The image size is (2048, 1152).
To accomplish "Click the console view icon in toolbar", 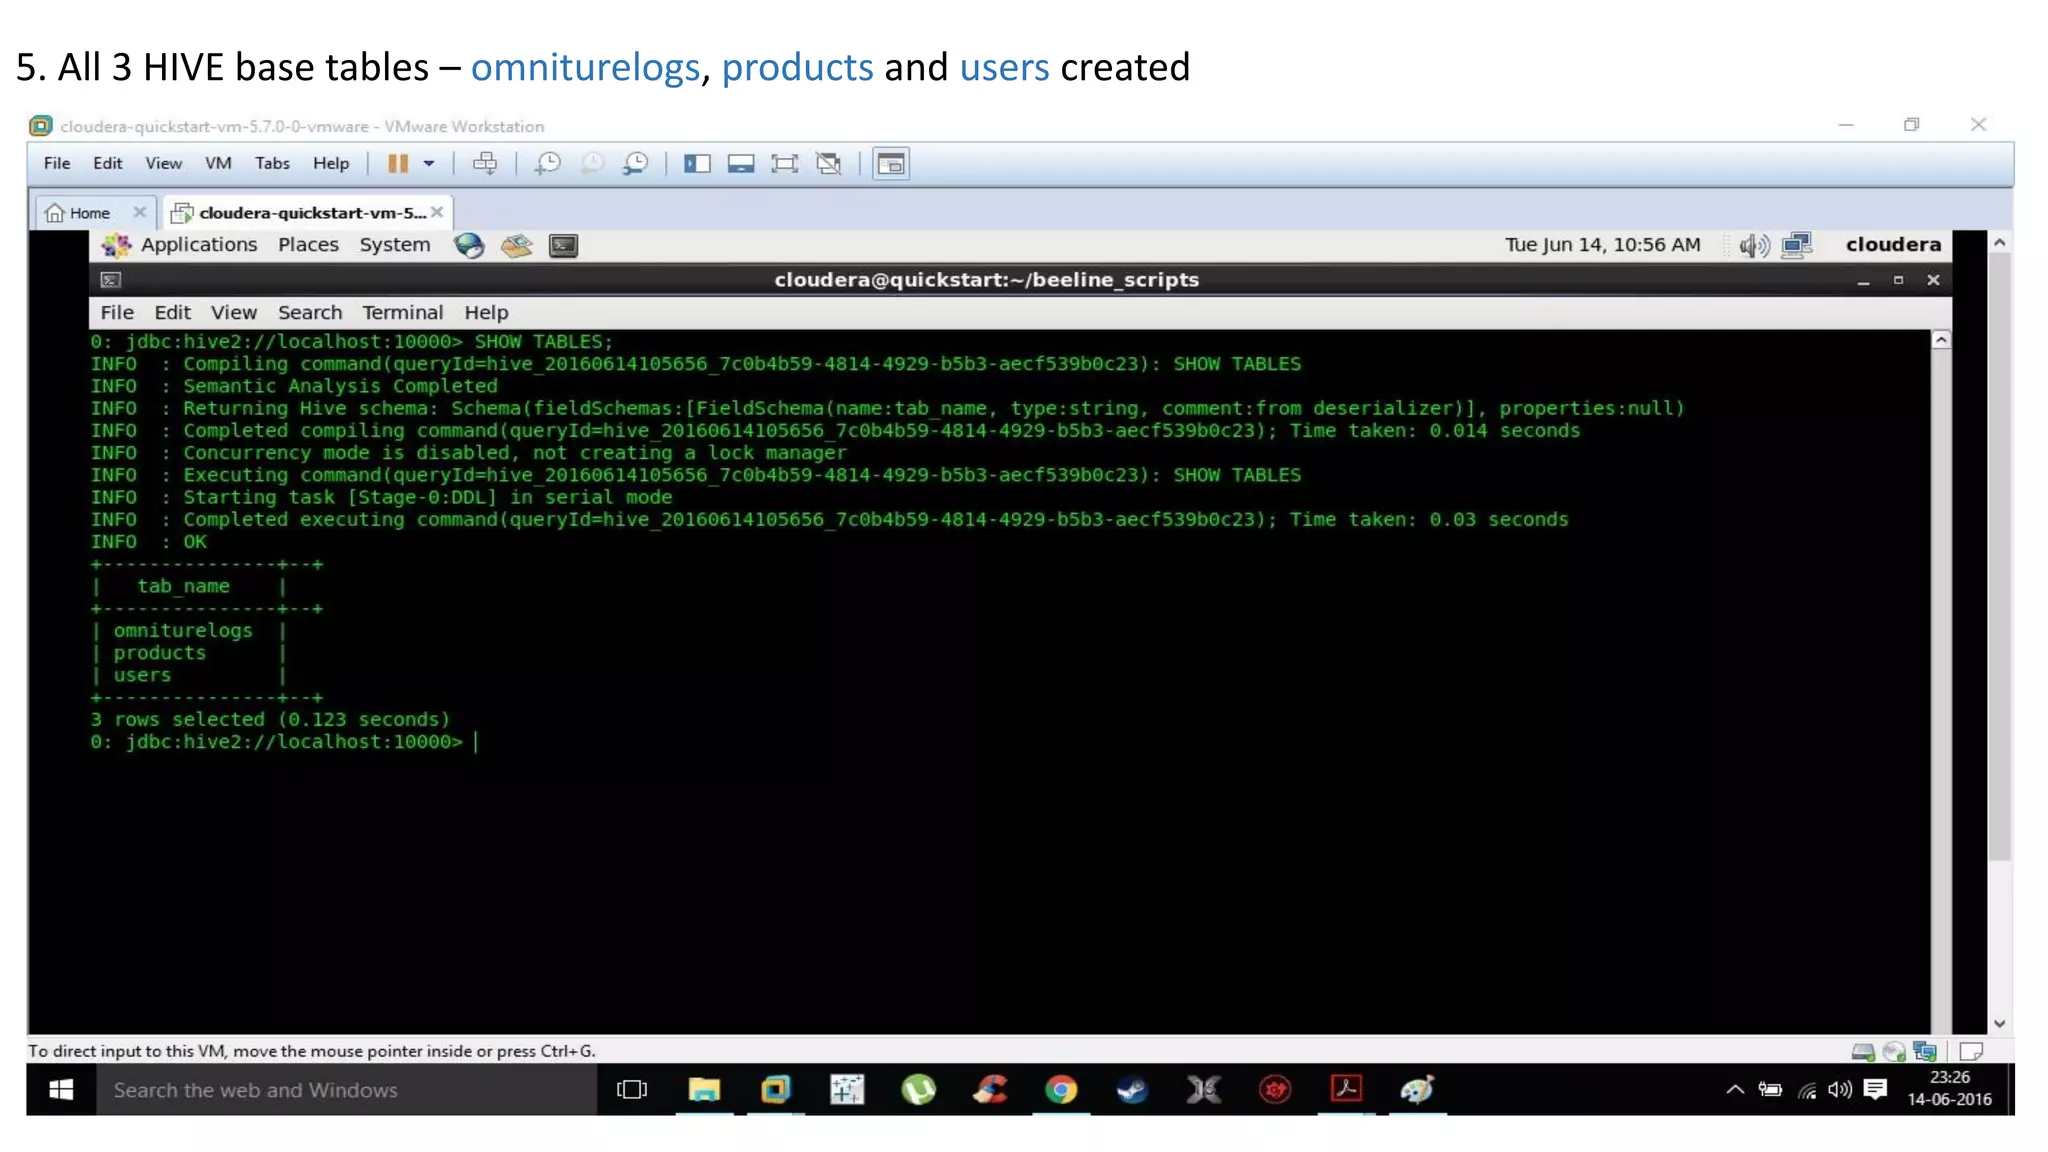I will (x=891, y=163).
